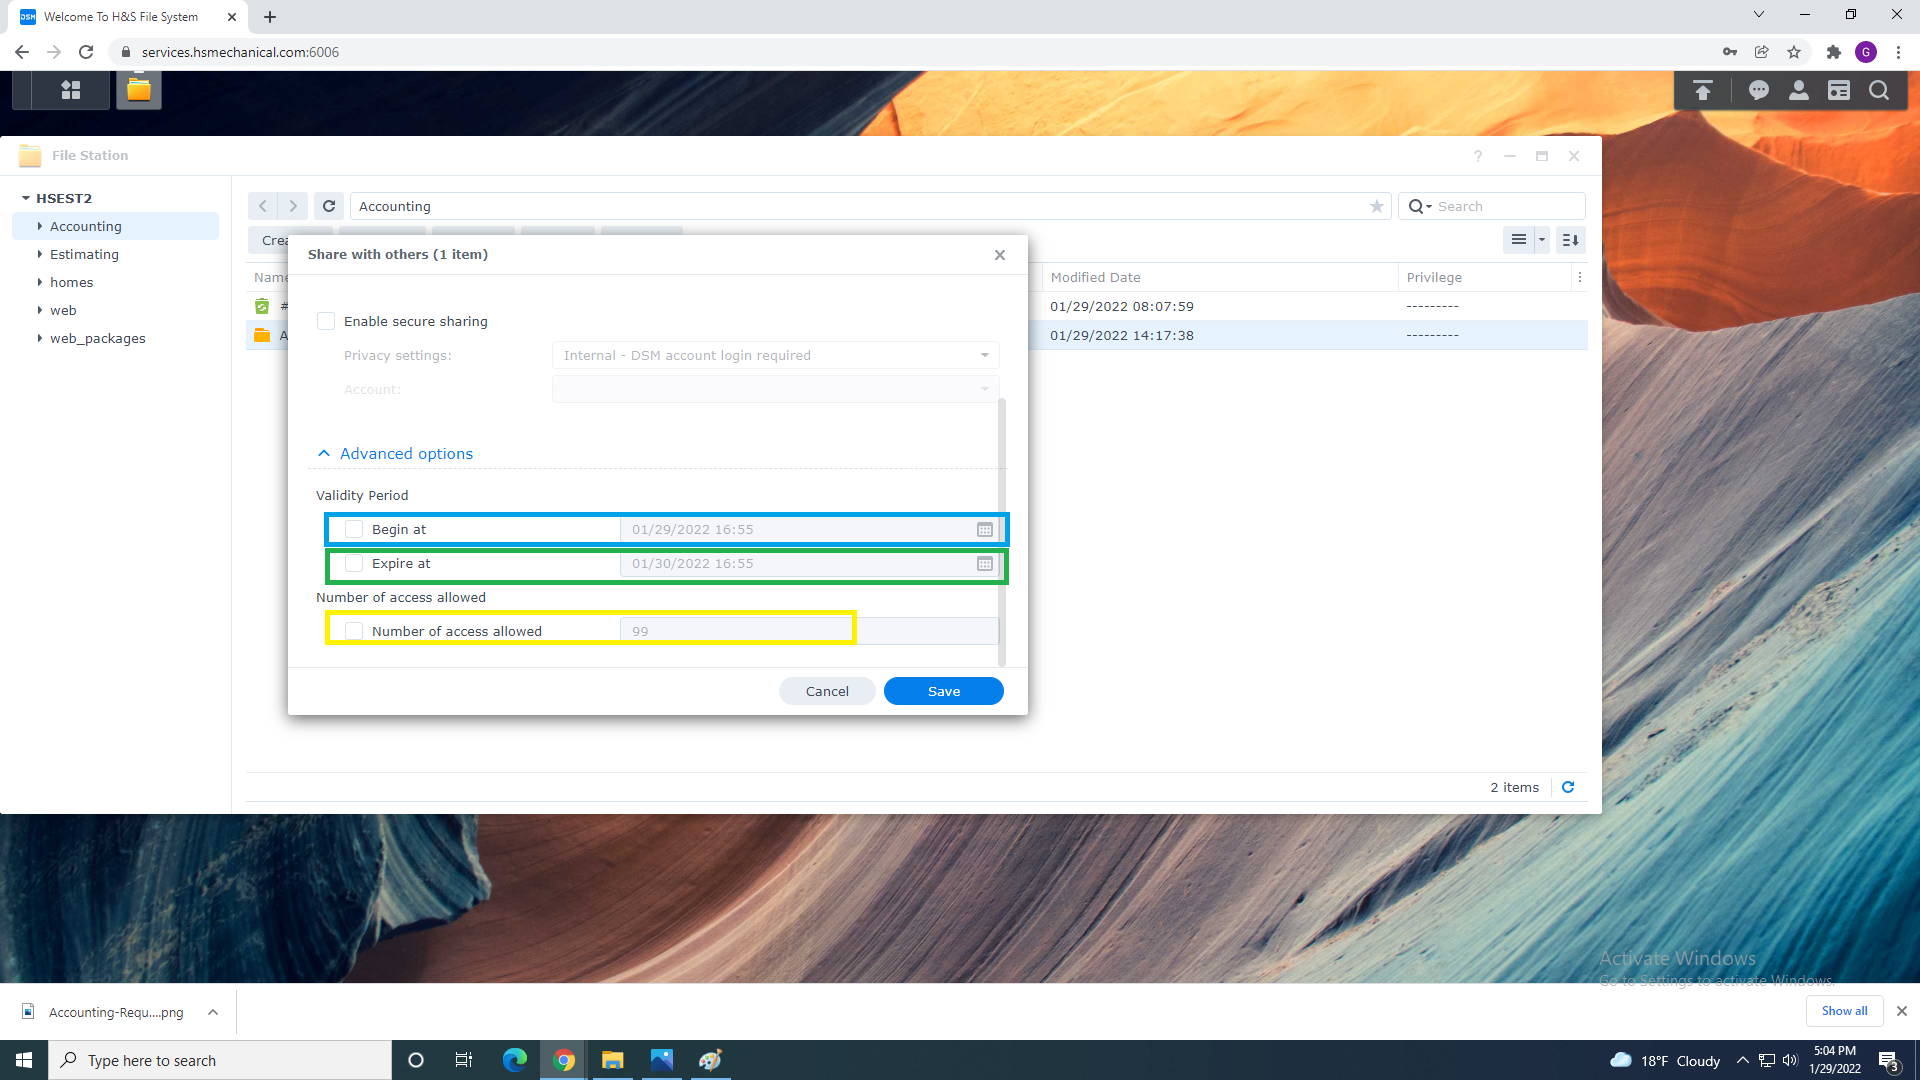Open the calendar picker for Begin at
The width and height of the screenshot is (1920, 1080).
pyautogui.click(x=984, y=530)
